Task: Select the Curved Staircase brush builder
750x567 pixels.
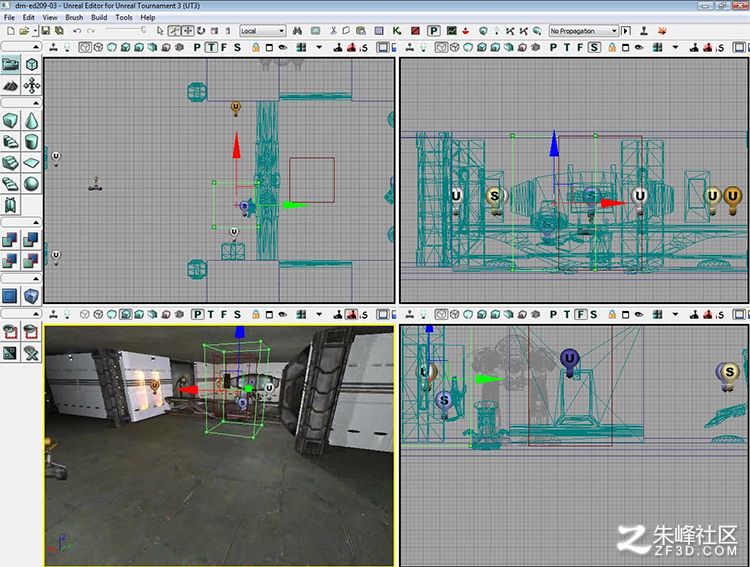Action: tap(11, 142)
